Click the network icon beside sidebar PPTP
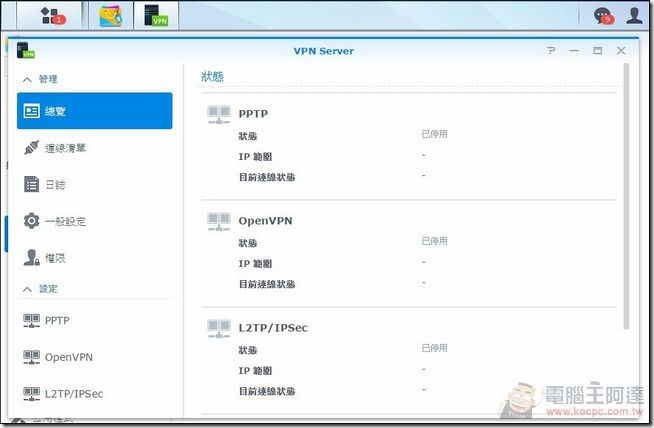The width and height of the screenshot is (654, 428). [32, 320]
